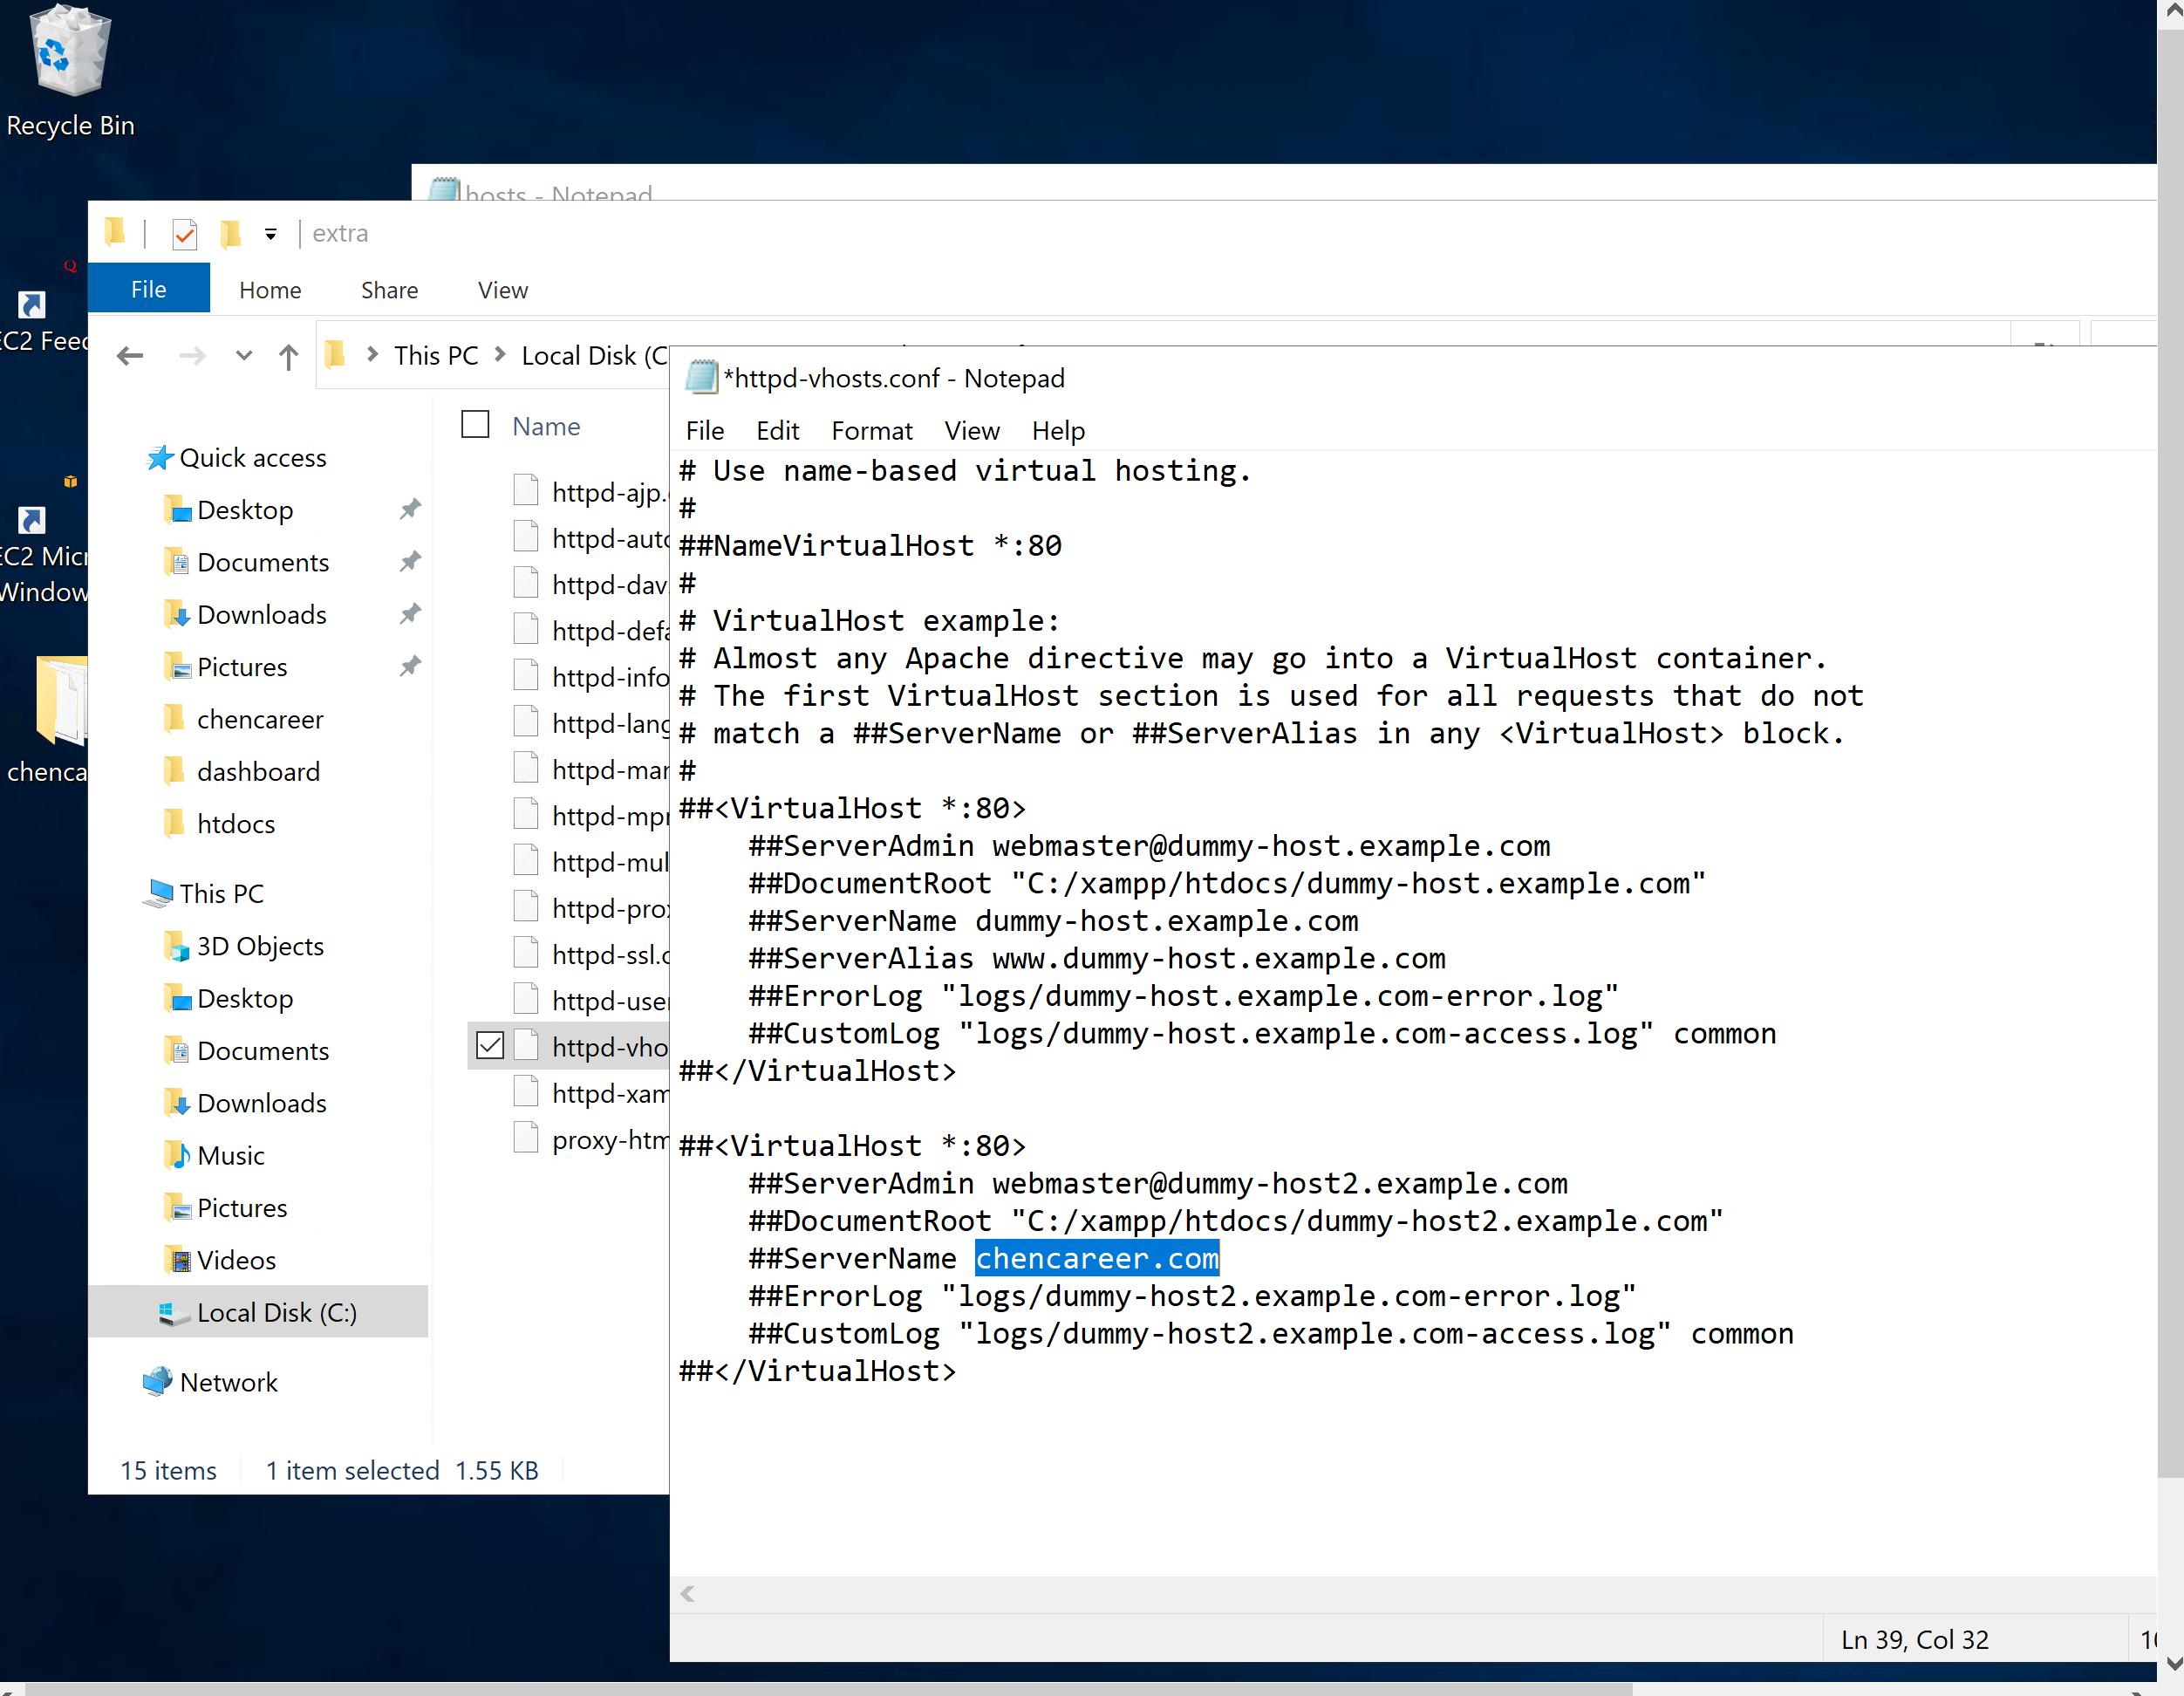
Task: Sort by the Name column header
Action: tap(546, 427)
